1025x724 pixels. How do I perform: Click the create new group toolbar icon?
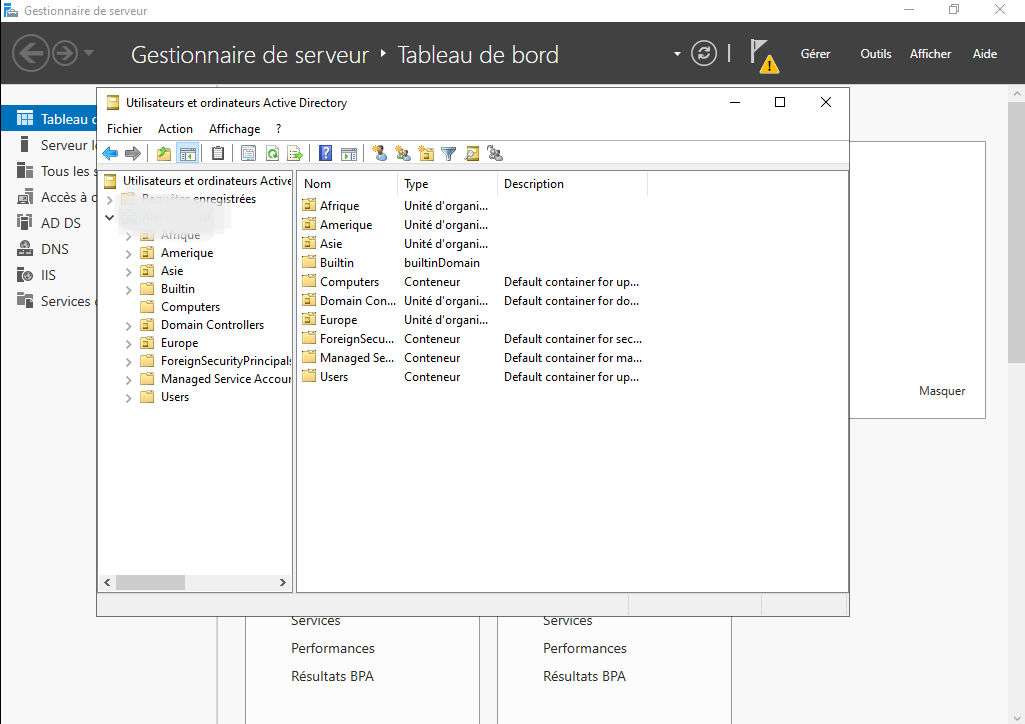(x=403, y=153)
